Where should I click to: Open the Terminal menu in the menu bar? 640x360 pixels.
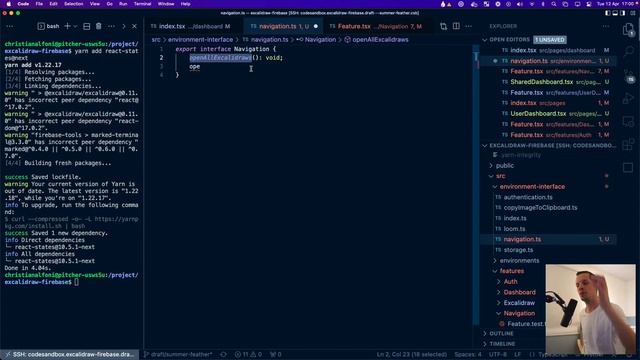(142, 4)
